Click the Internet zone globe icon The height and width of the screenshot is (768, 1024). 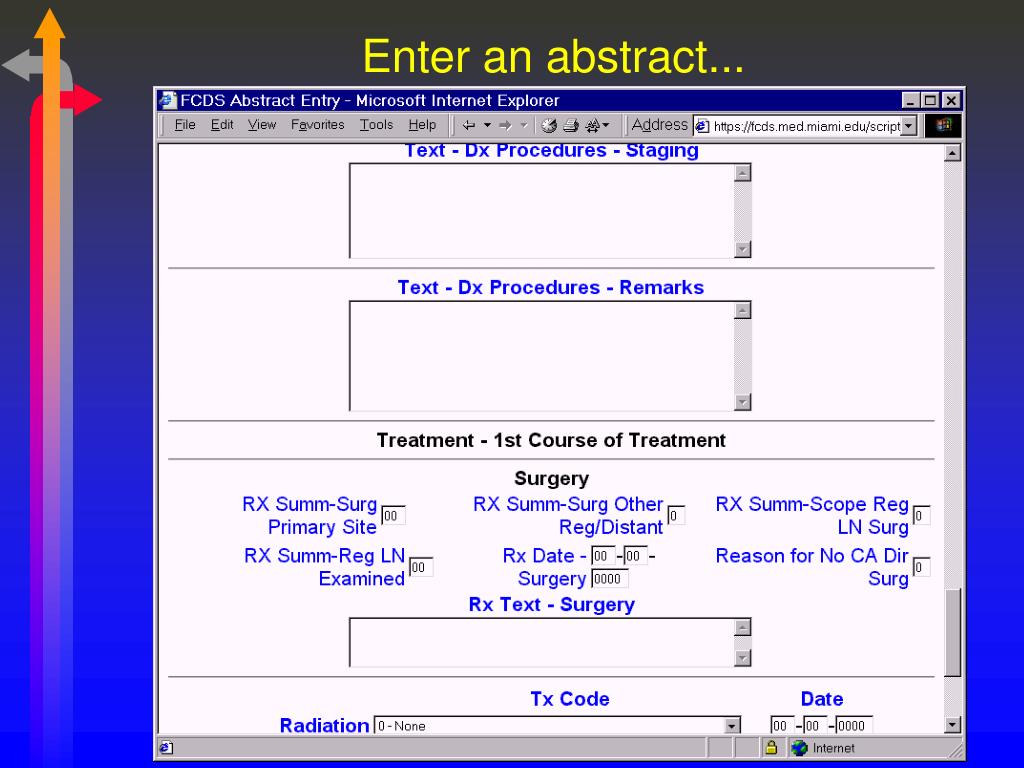pos(799,748)
